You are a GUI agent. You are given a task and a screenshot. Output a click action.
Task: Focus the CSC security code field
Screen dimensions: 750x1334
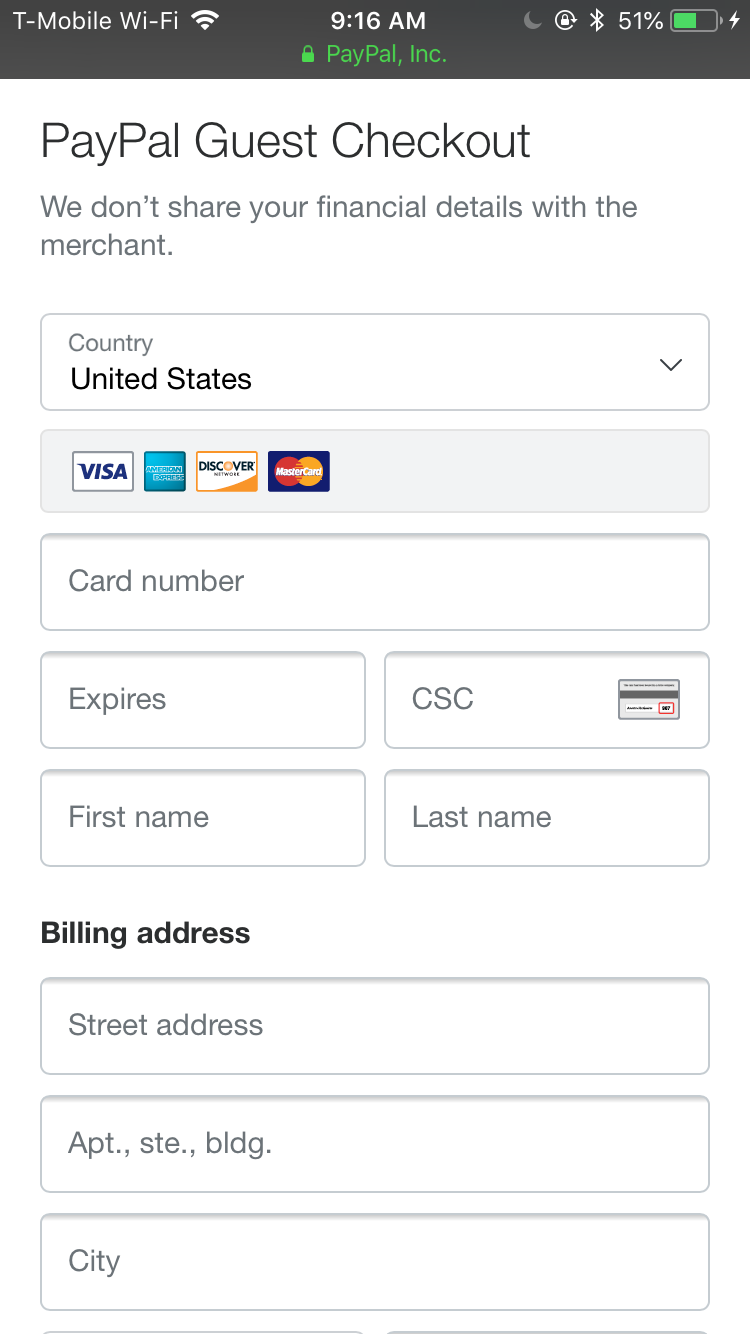[547, 700]
